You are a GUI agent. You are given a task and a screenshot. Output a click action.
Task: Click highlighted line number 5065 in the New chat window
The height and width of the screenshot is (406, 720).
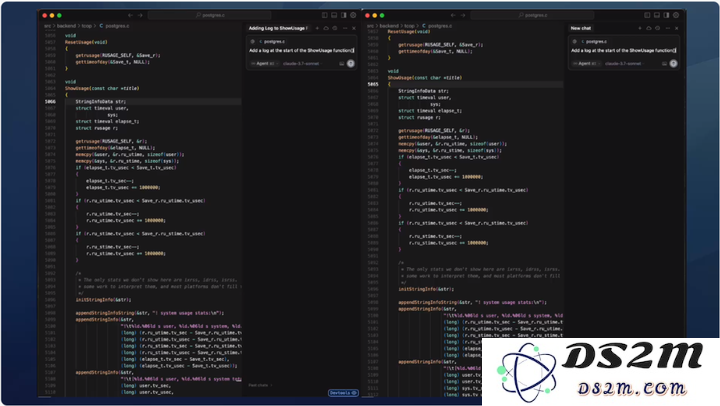pyautogui.click(x=373, y=85)
